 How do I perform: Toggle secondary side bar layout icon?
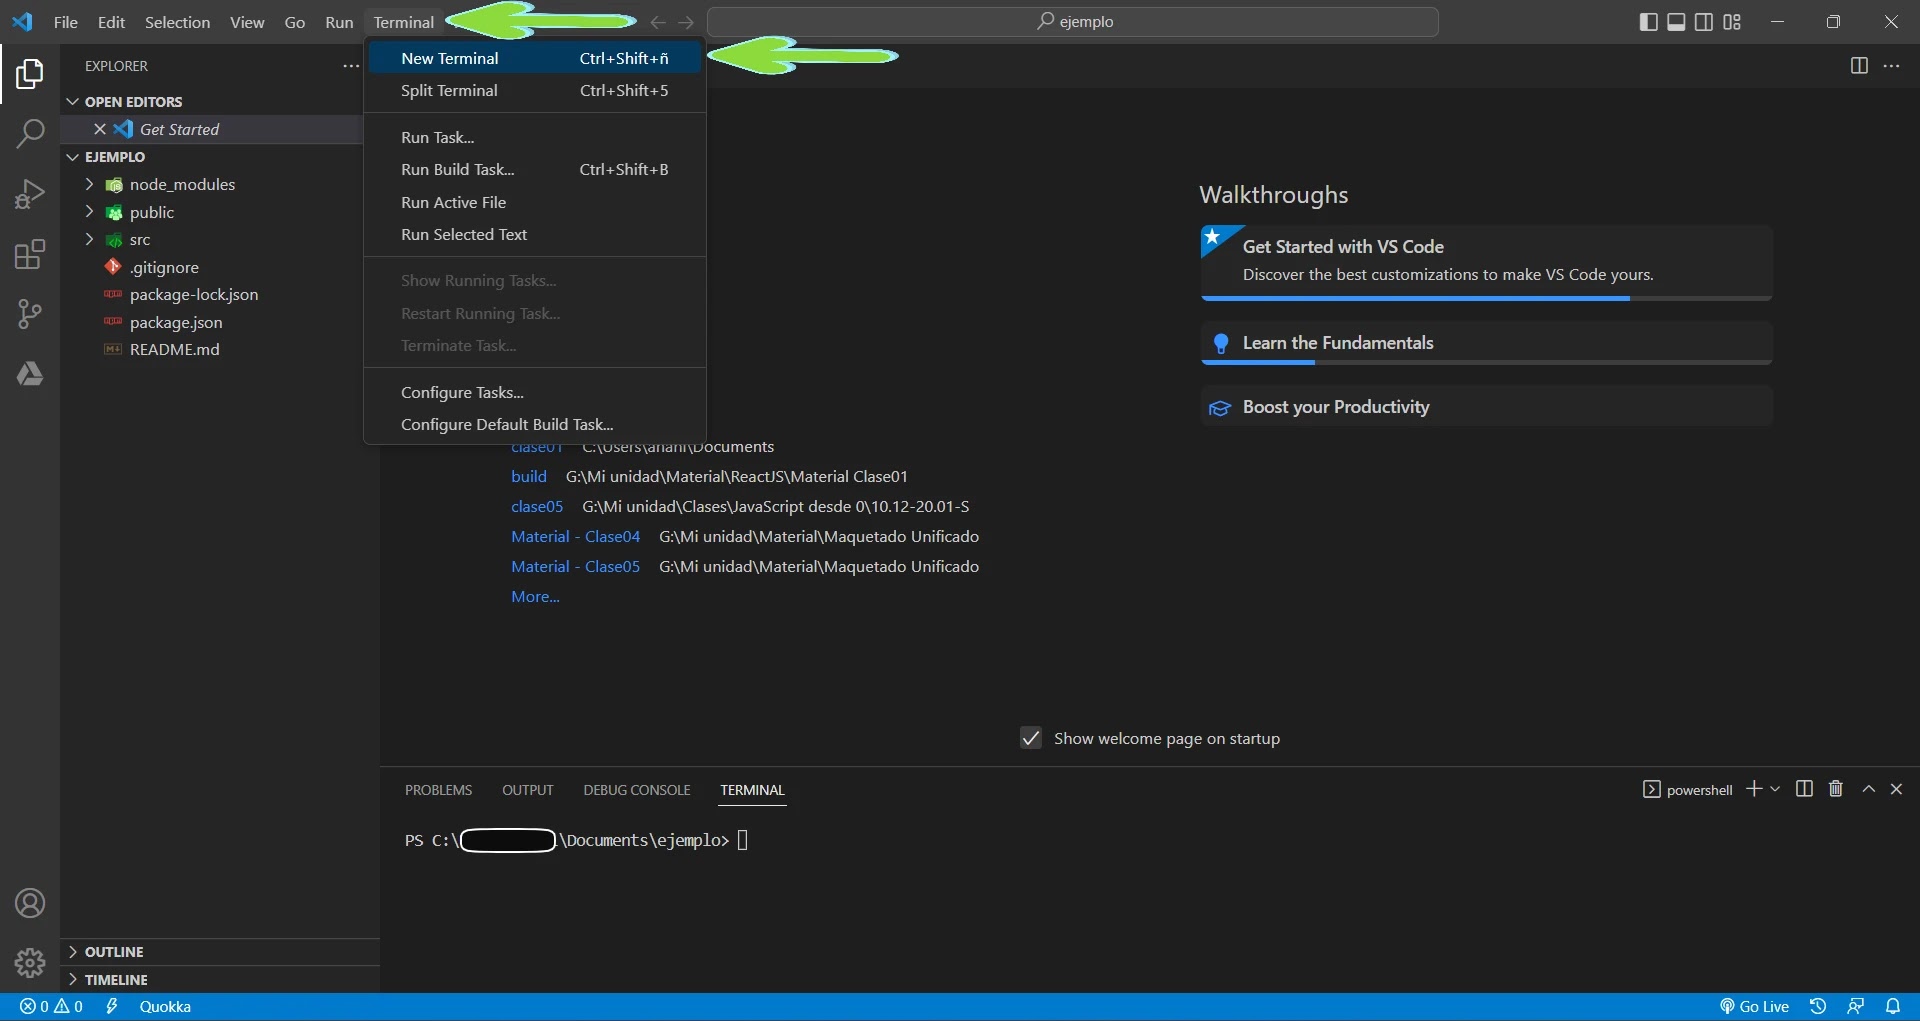tap(1704, 22)
